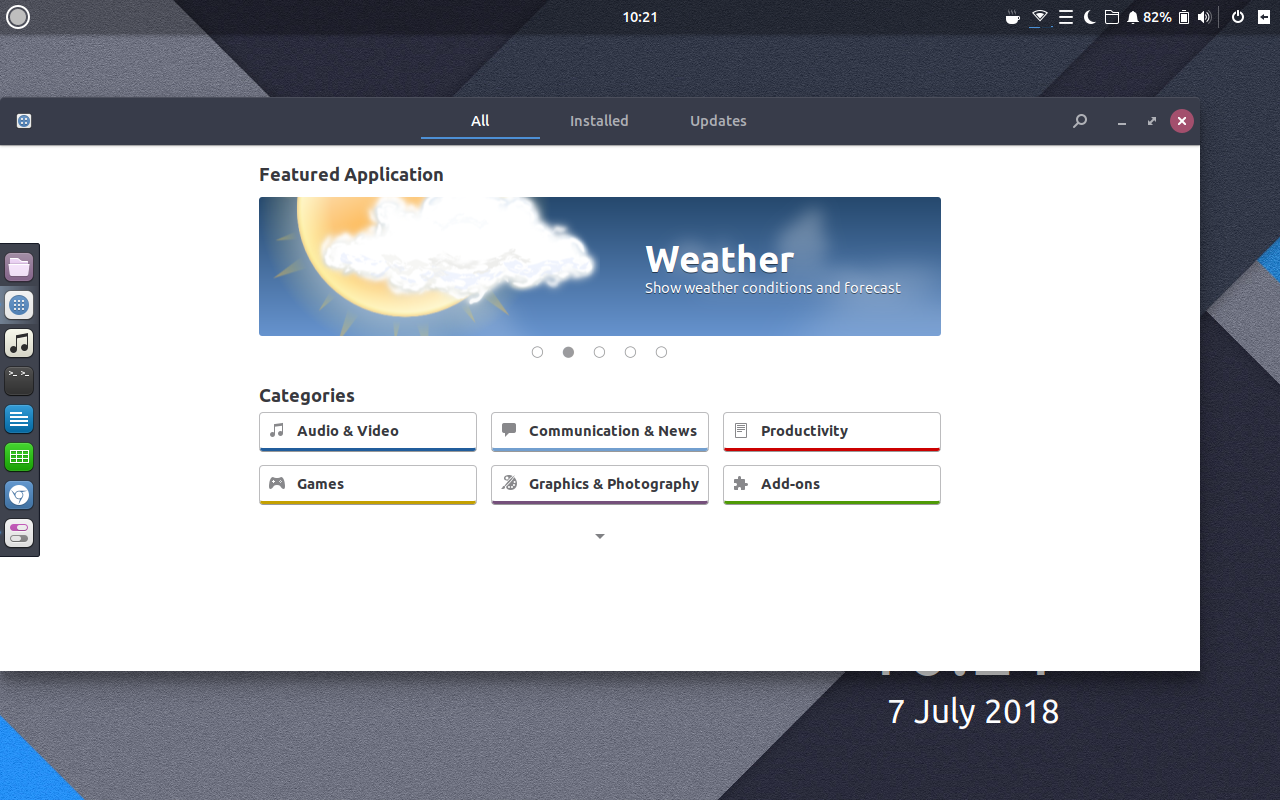1280x800 pixels.
Task: Select the second featured banner dot
Action: point(568,352)
